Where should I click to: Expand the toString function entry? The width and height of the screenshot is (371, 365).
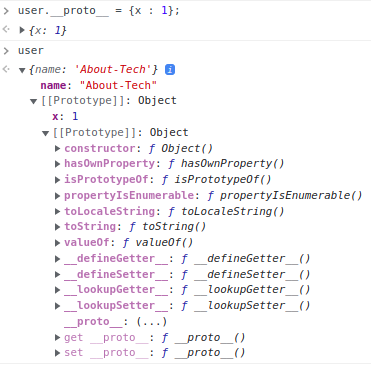coord(57,227)
